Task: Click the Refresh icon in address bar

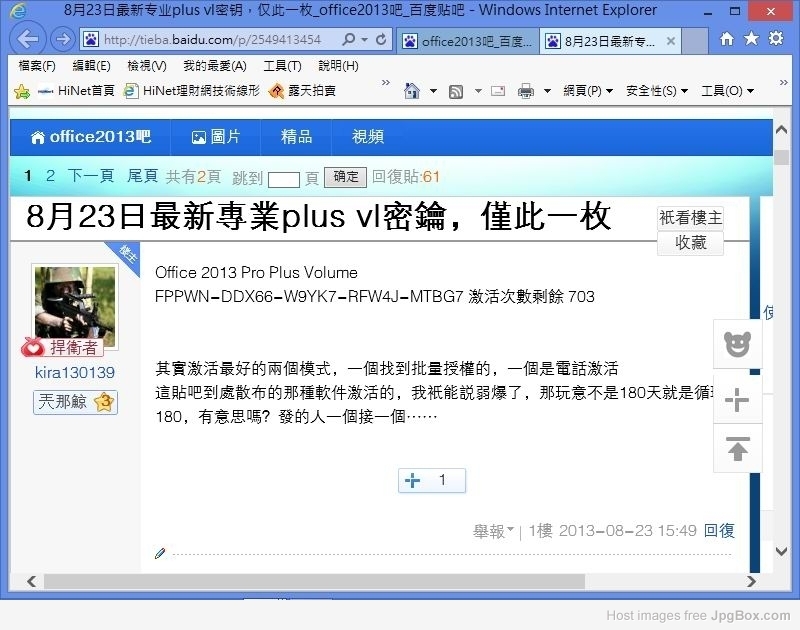Action: (381, 40)
